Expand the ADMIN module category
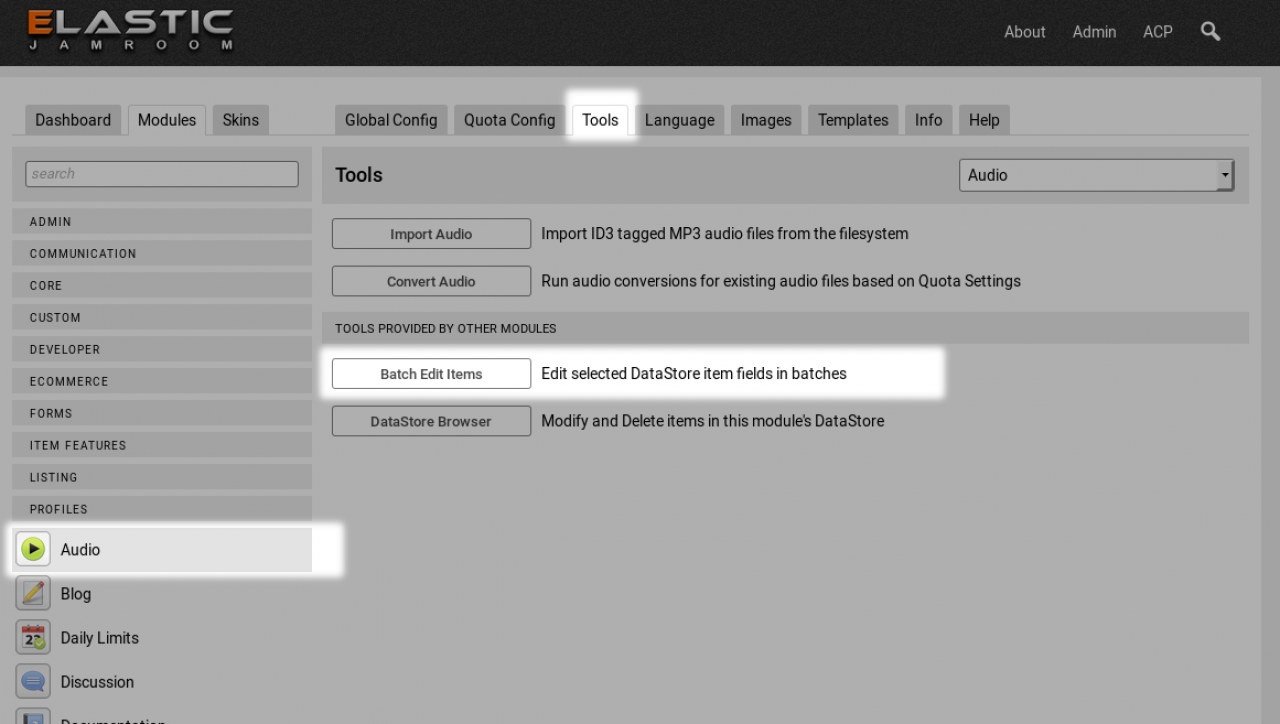 click(x=162, y=221)
